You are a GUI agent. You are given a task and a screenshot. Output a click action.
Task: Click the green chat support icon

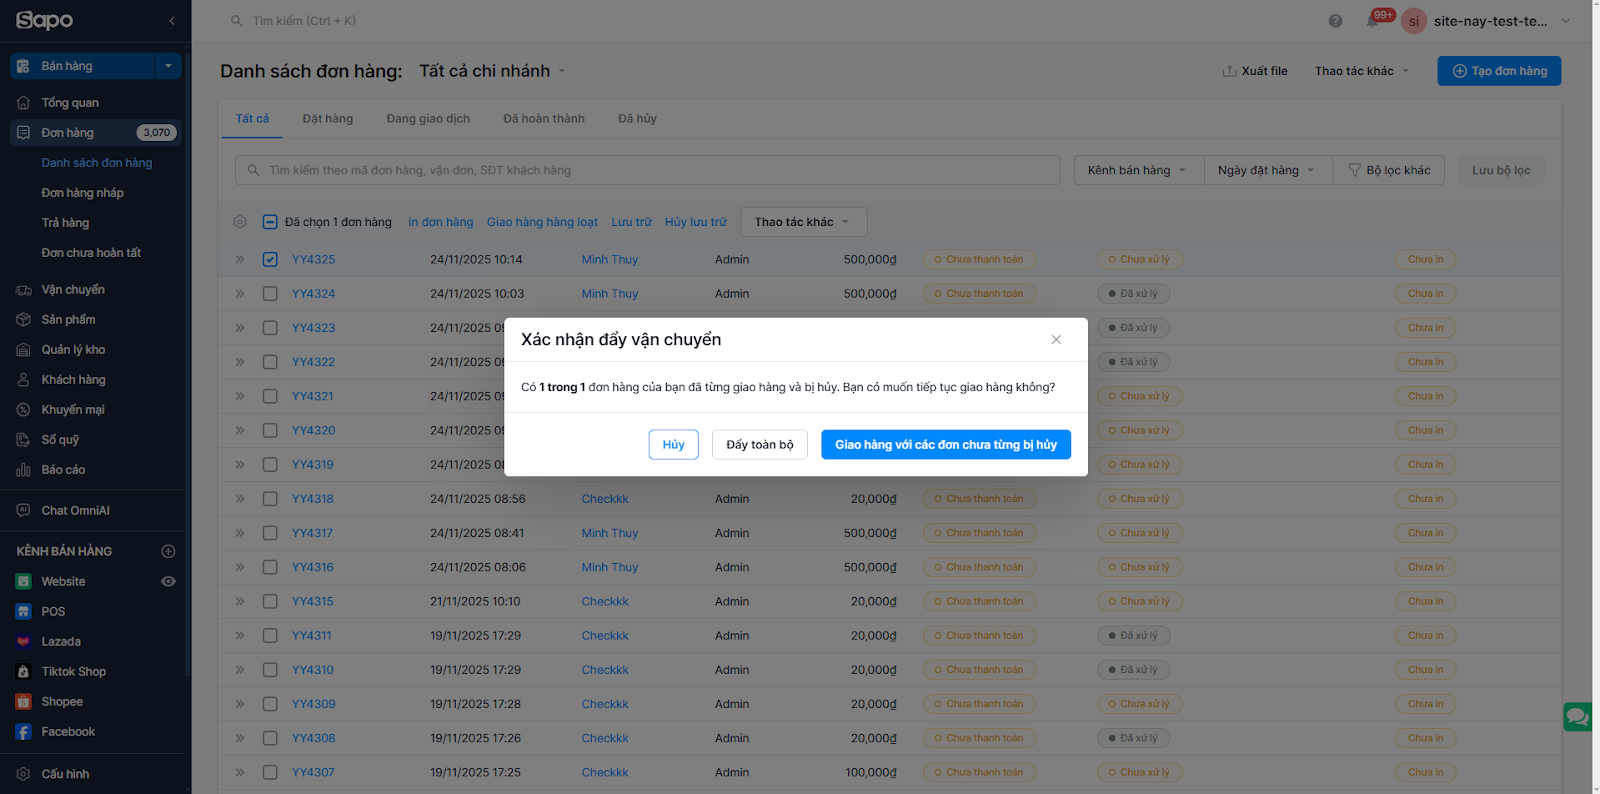click(x=1577, y=716)
